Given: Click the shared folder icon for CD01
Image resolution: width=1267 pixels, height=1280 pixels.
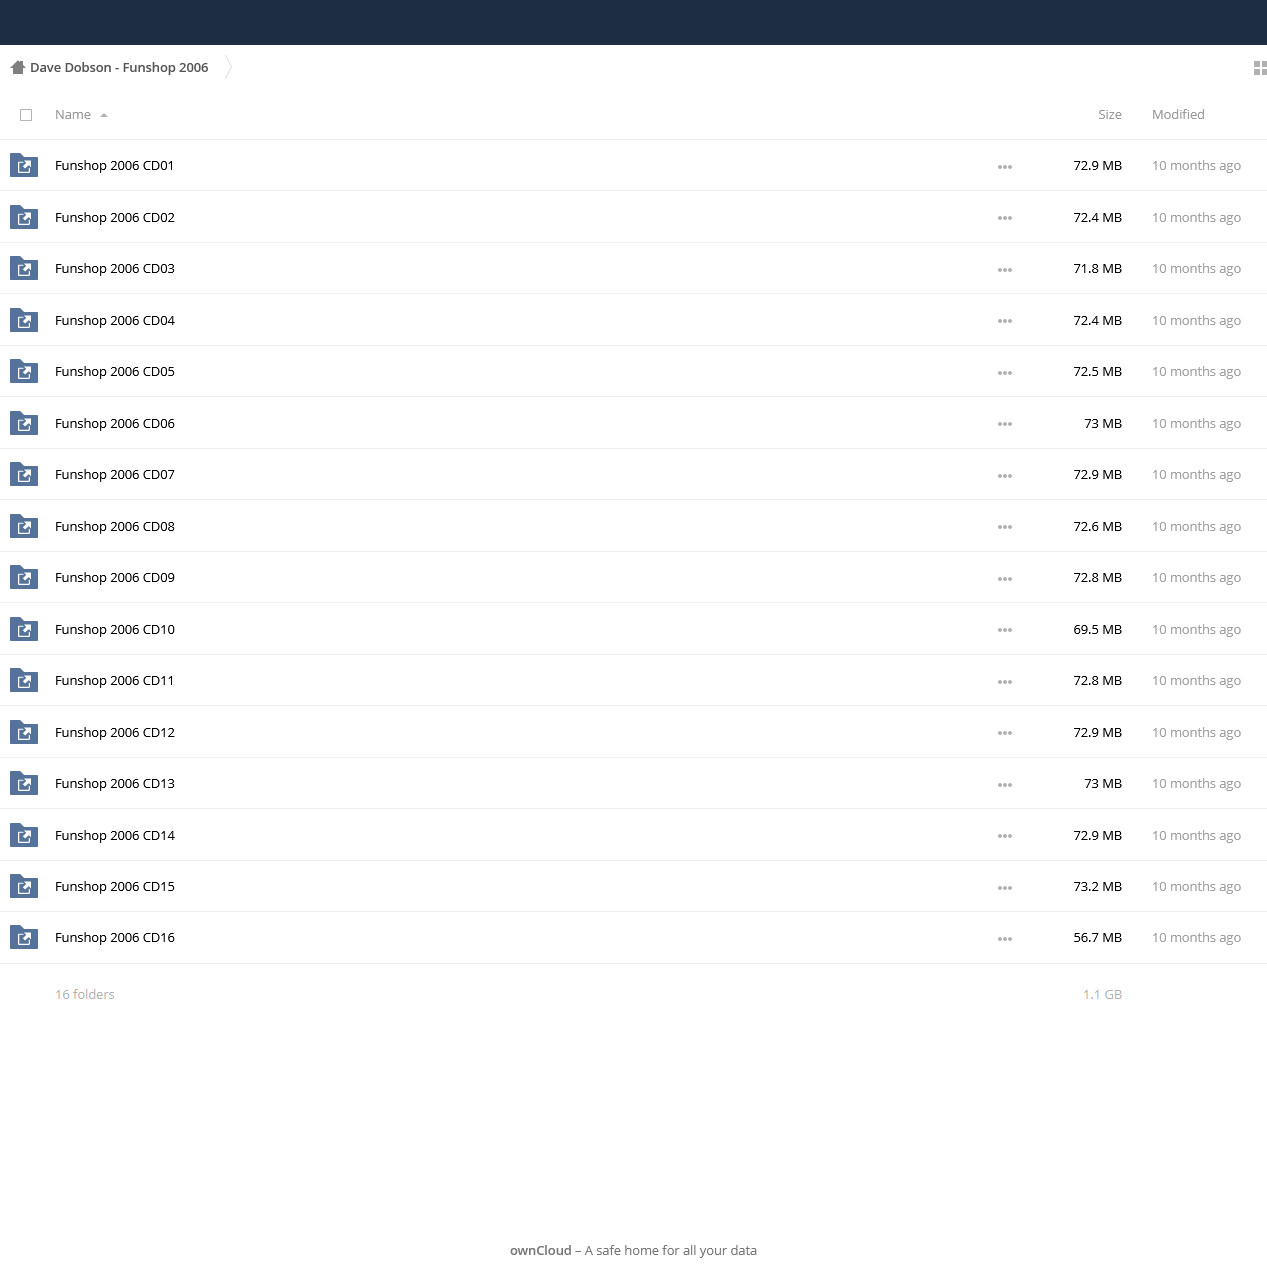Looking at the screenshot, I should (24, 165).
